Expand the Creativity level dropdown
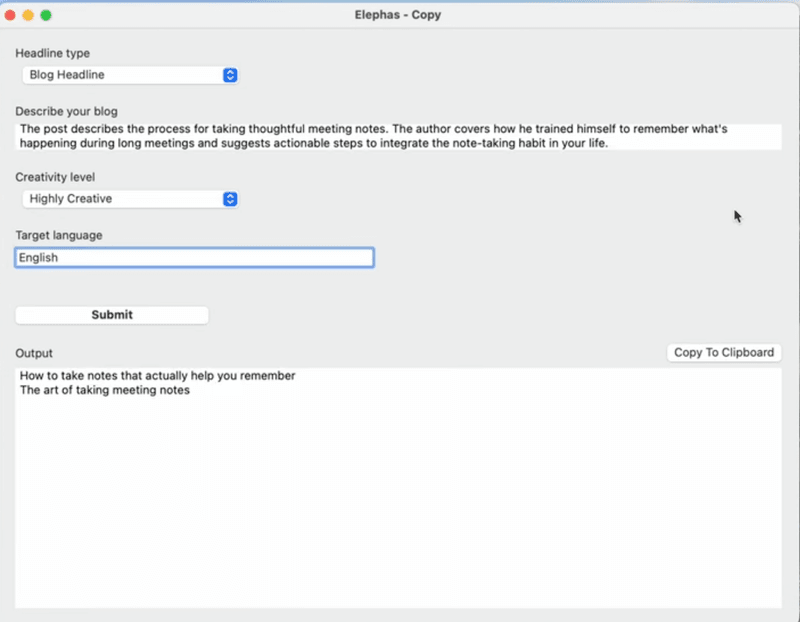The image size is (800, 622). coord(128,199)
